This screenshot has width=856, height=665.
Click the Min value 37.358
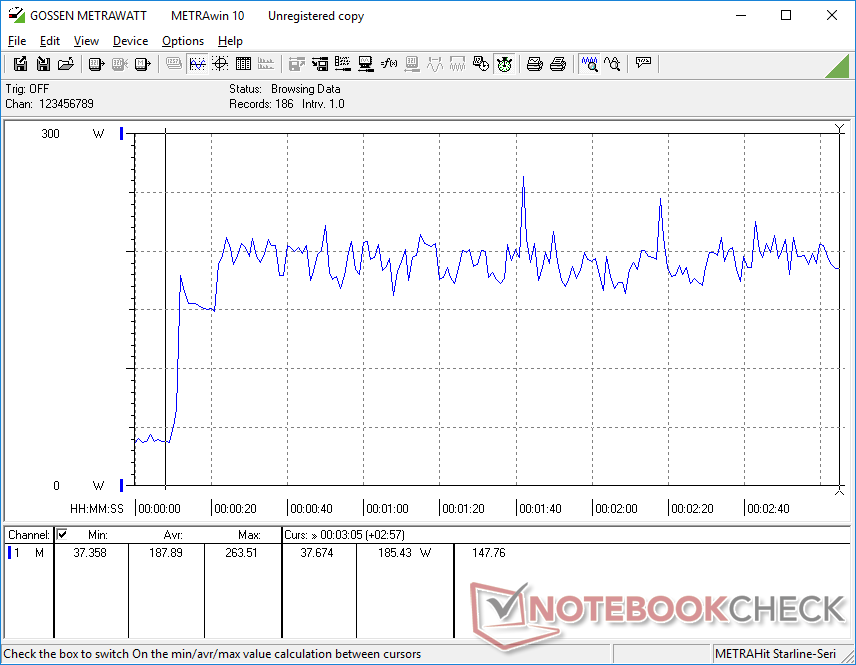90,553
